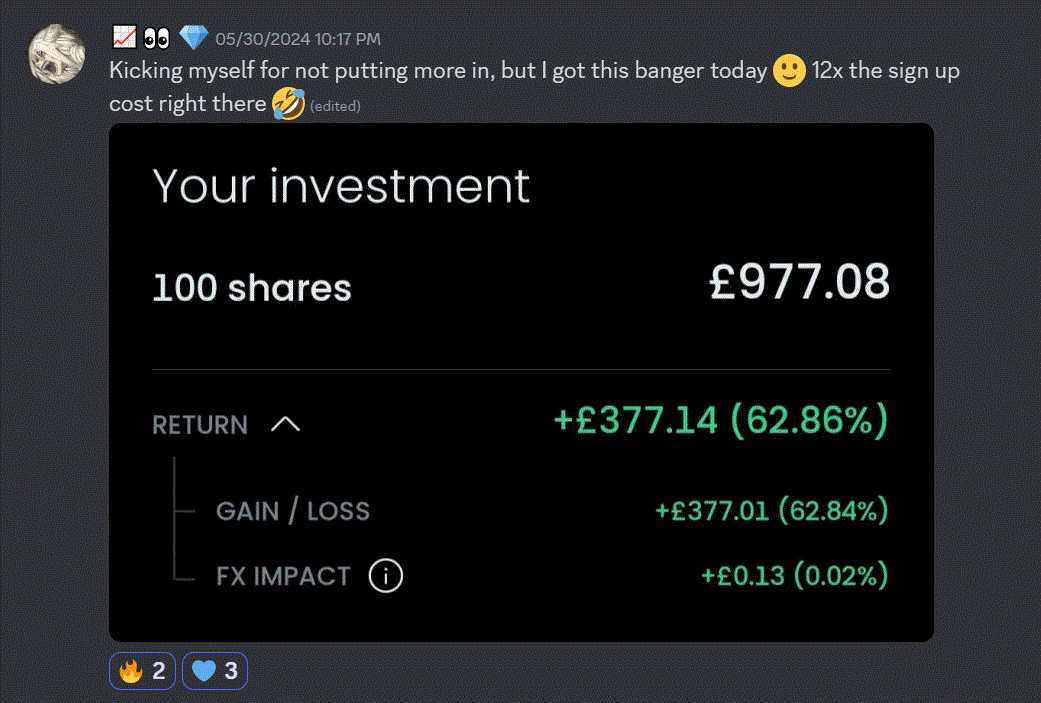The height and width of the screenshot is (703, 1041).
Task: Click the 100 shares text
Action: [251, 288]
